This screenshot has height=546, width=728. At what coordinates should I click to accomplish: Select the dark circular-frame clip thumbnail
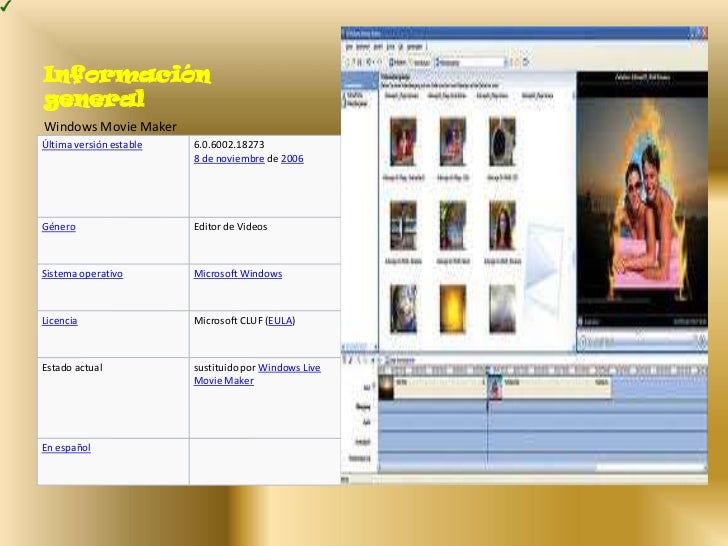(502, 142)
